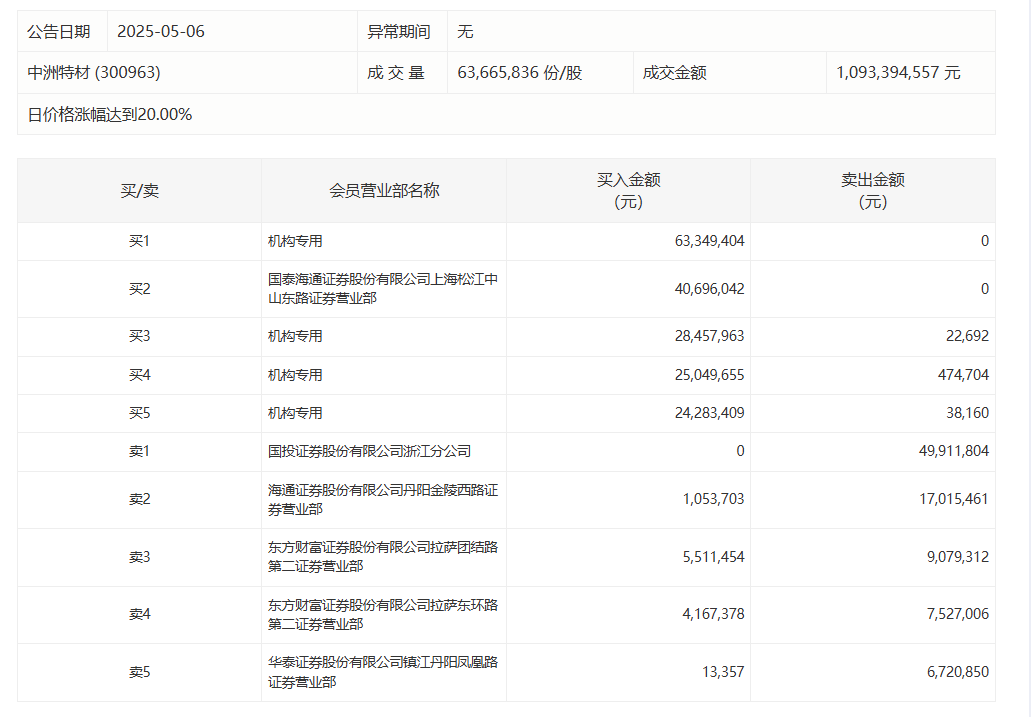Open 华泰证券 镇江丹阳凤凰路 branch name
Image resolution: width=1031 pixels, height=717 pixels.
click(382, 671)
